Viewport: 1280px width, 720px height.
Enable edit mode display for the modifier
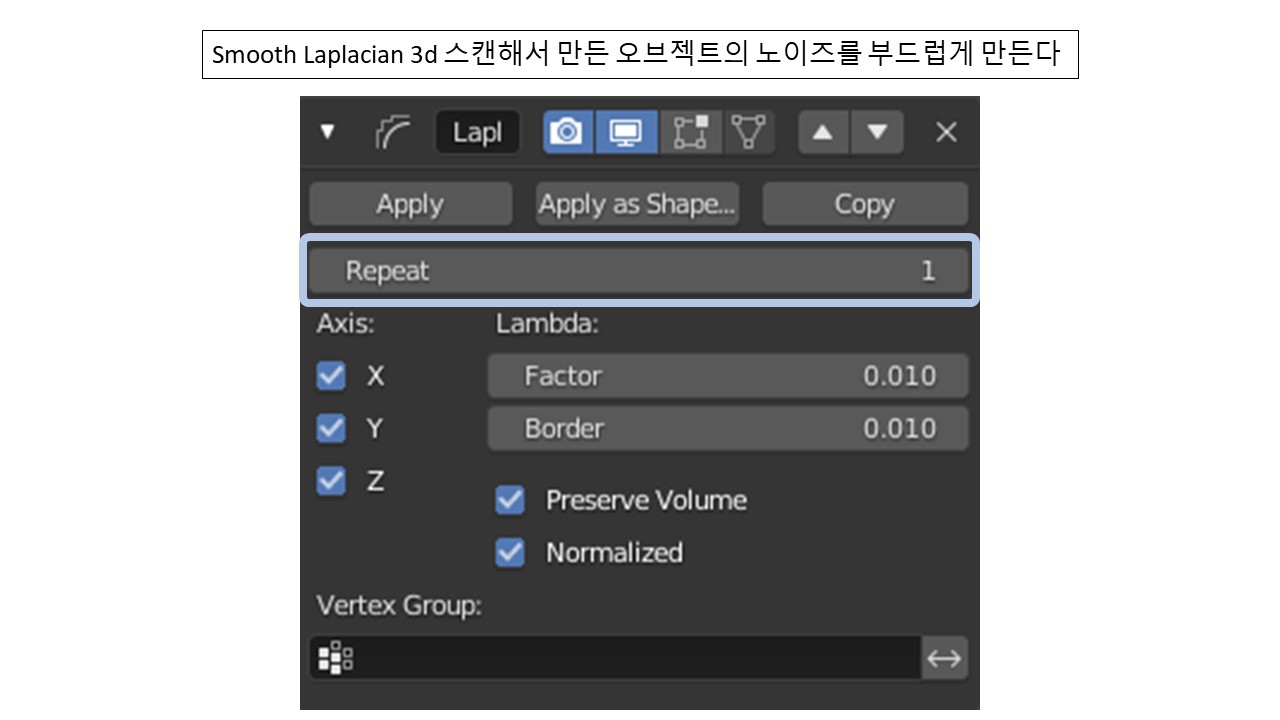pos(691,131)
